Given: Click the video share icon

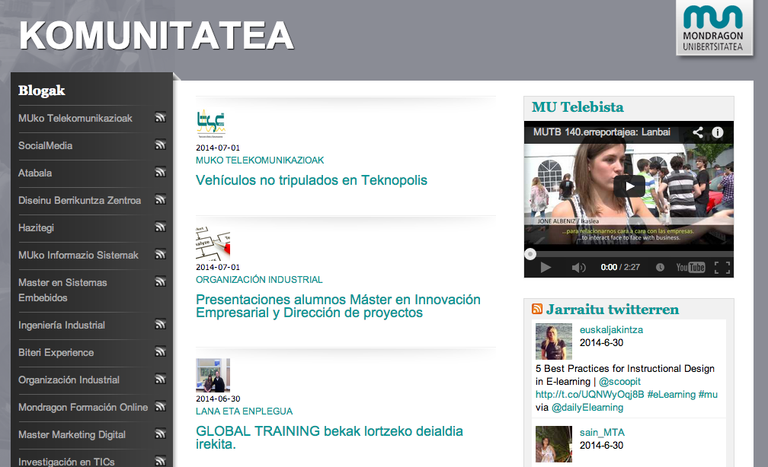Looking at the screenshot, I should (697, 132).
